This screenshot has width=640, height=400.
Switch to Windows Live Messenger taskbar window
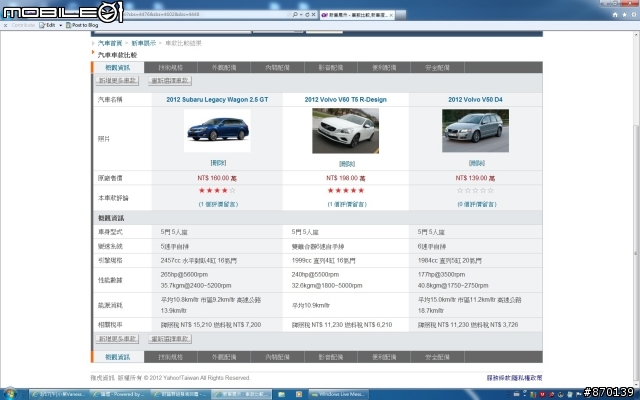pyautogui.click(x=338, y=394)
